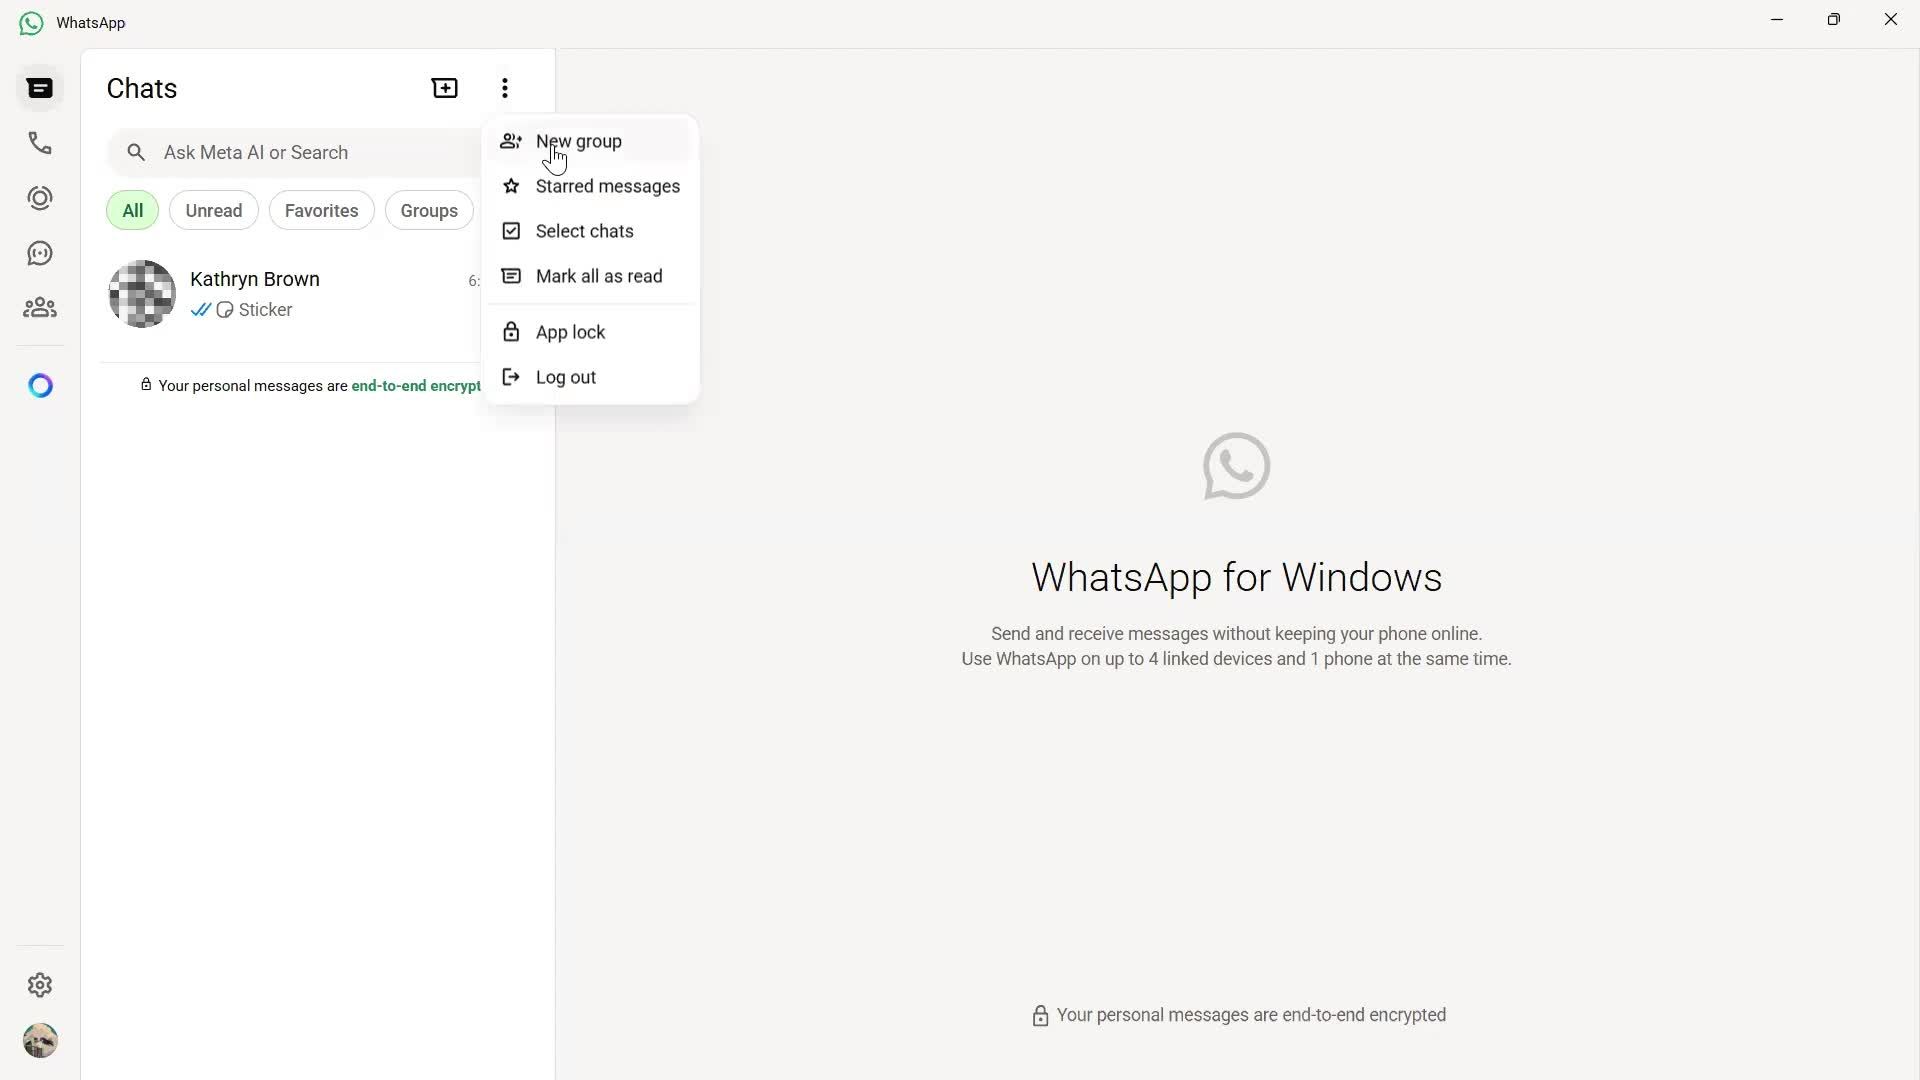Open the end-to-end encrypted link
Screen dimensions: 1920x1080
416,386
